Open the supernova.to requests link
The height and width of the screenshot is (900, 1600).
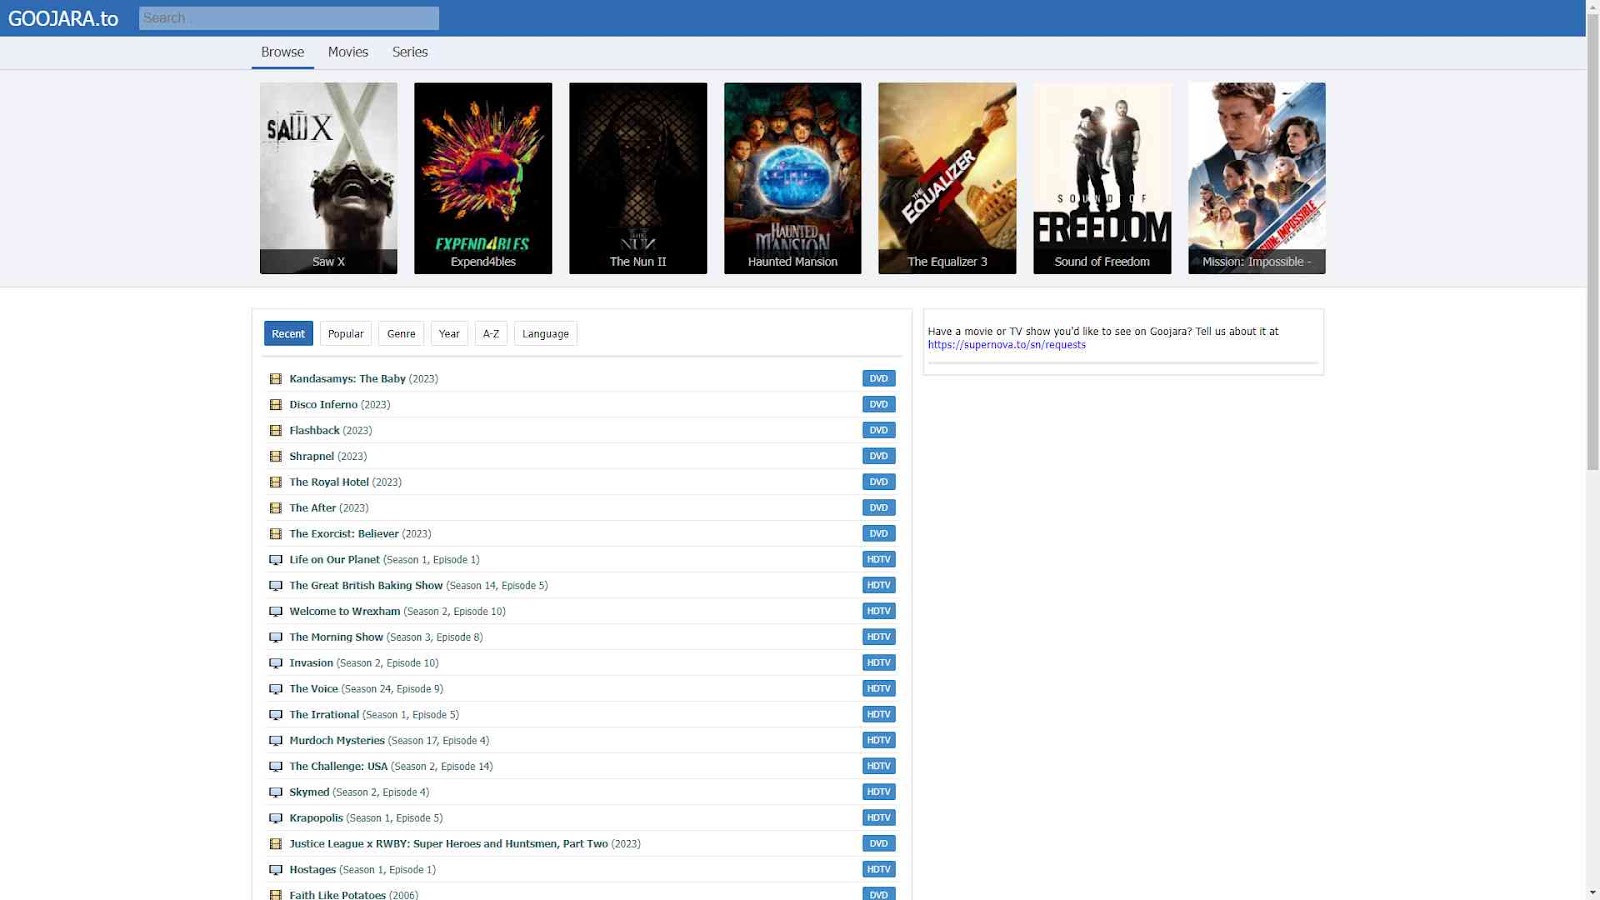[x=1006, y=345]
